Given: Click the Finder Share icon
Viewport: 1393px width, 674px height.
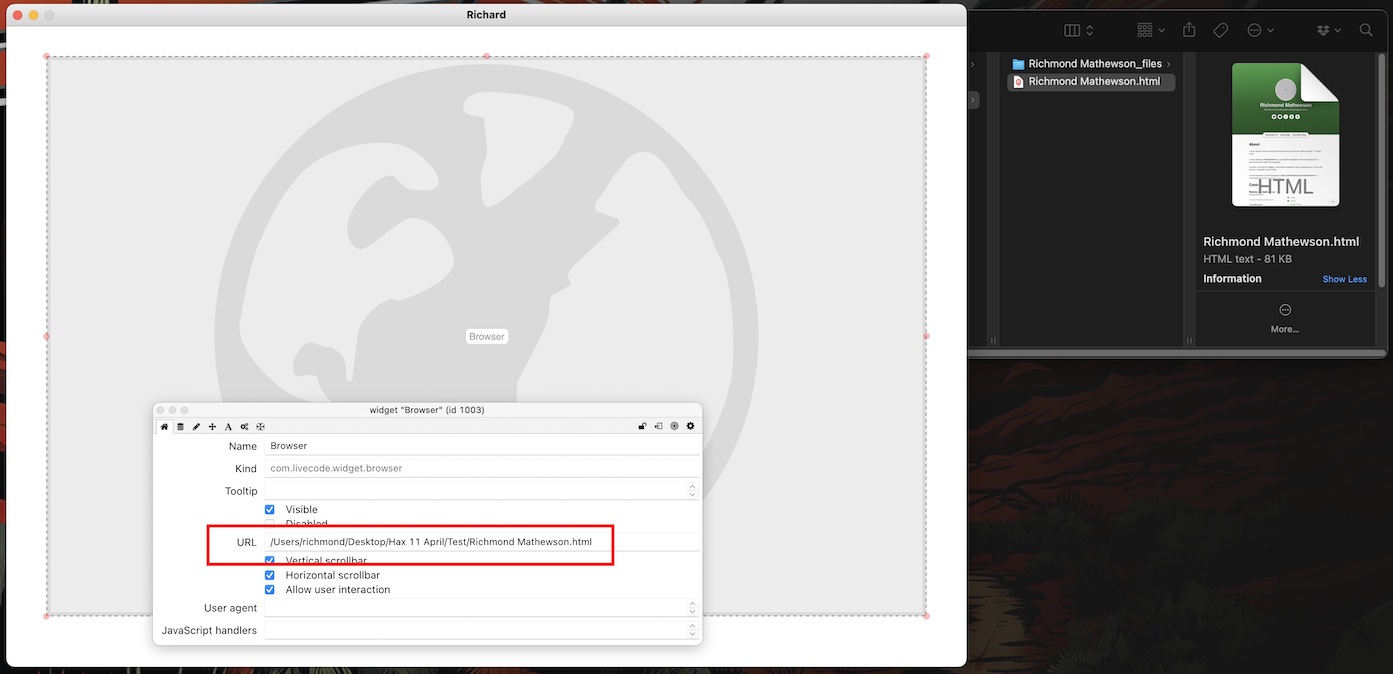Looking at the screenshot, I should pos(1189,31).
